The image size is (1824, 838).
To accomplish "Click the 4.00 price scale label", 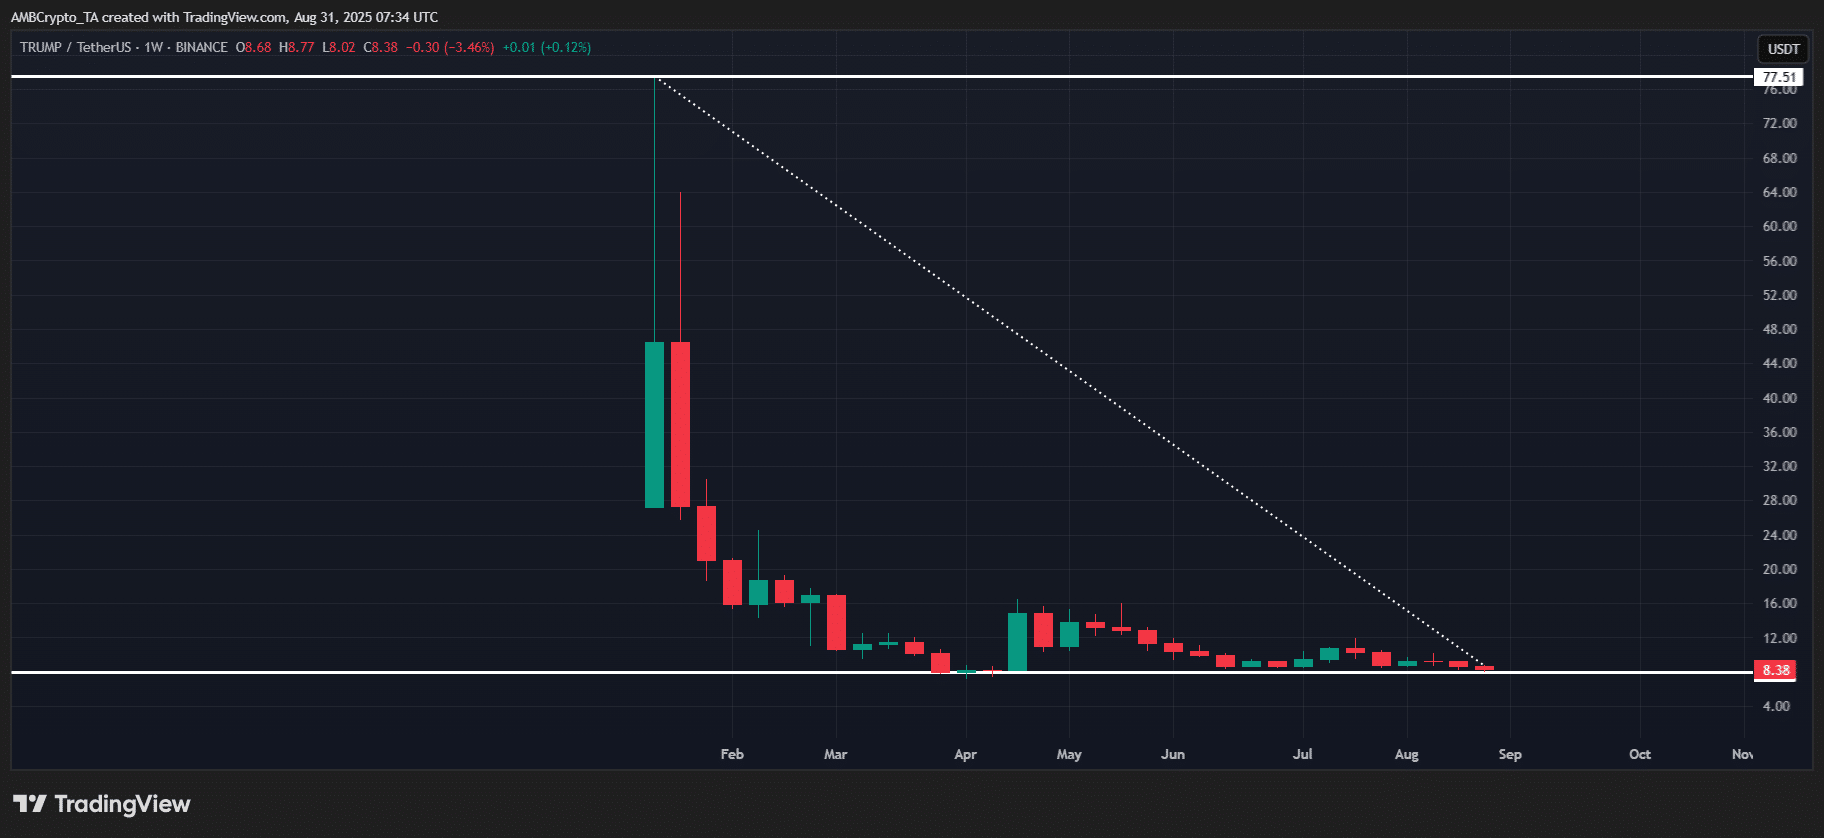I will 1776,706.
